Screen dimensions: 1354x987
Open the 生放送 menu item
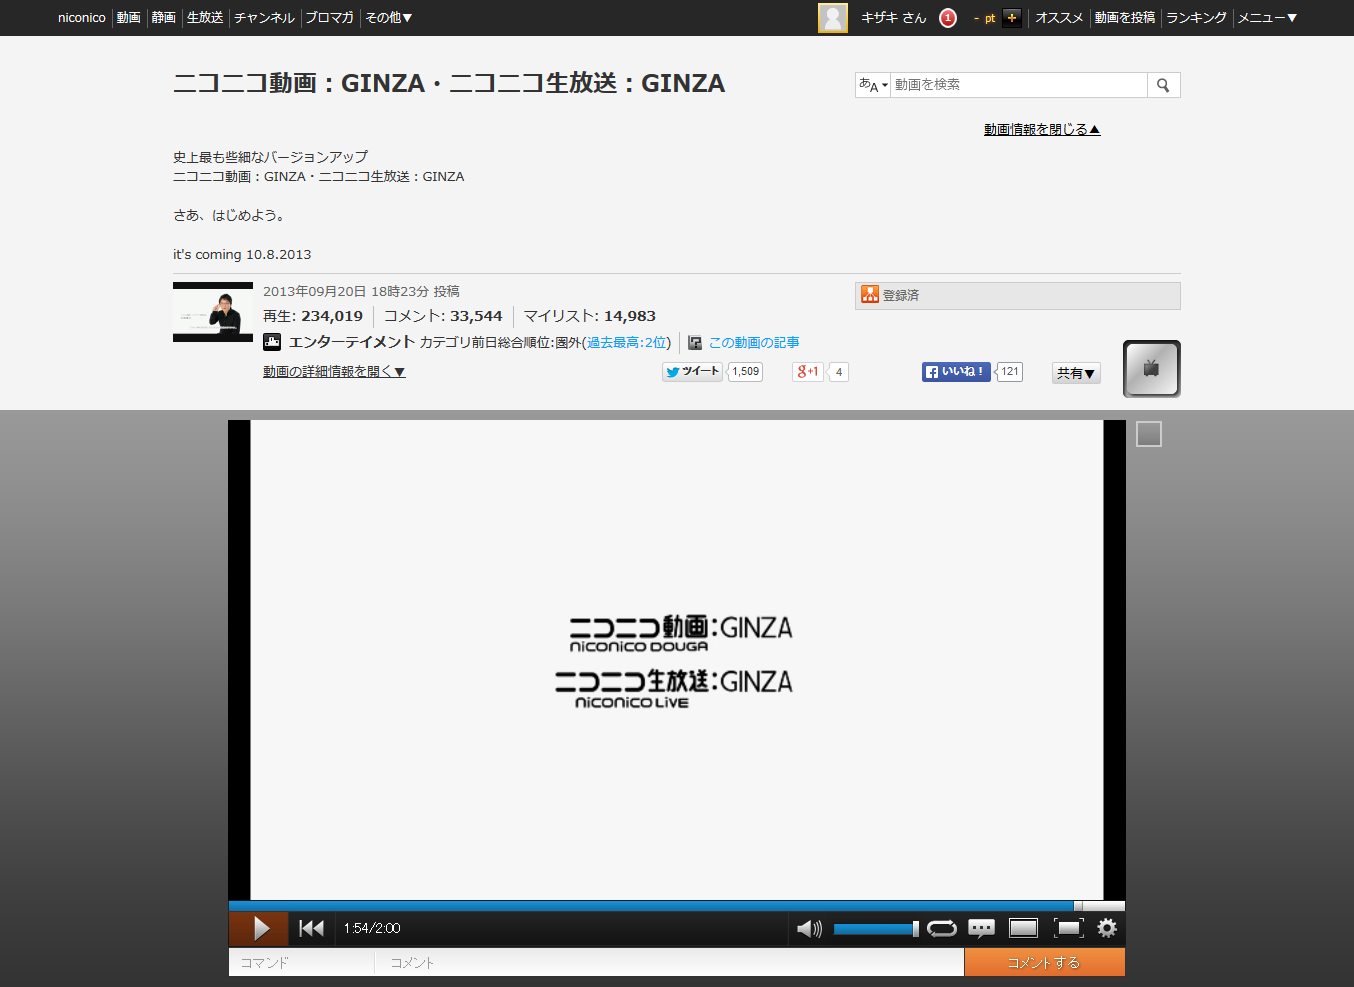(x=204, y=17)
